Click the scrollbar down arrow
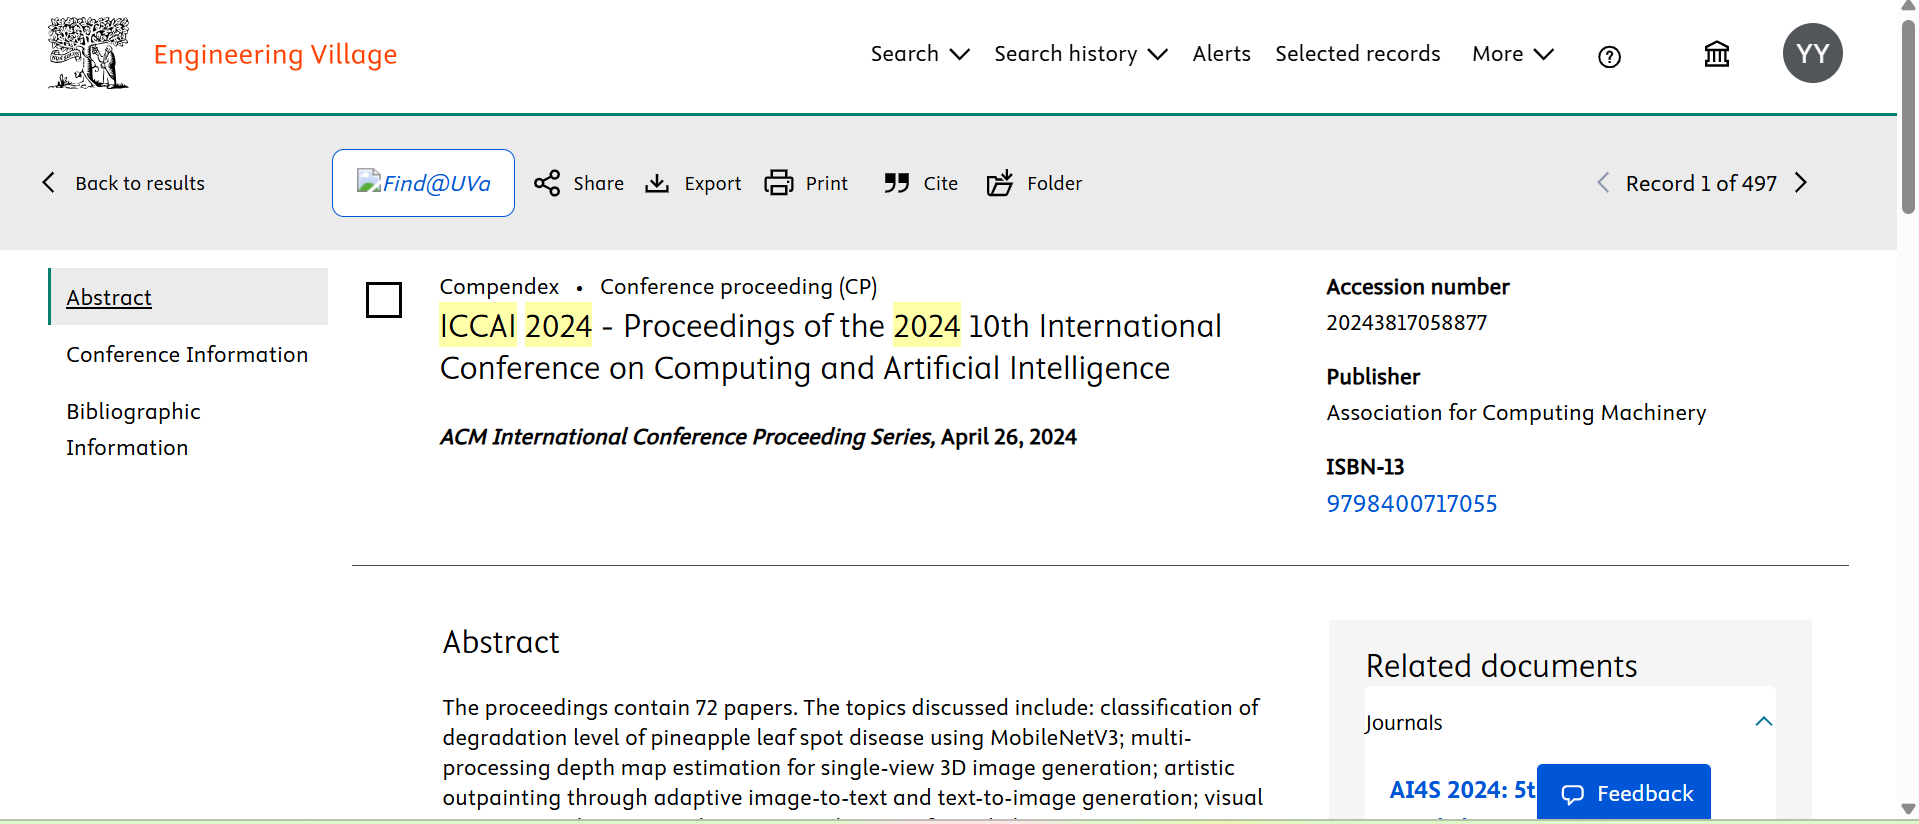1919x824 pixels. click(x=1908, y=809)
